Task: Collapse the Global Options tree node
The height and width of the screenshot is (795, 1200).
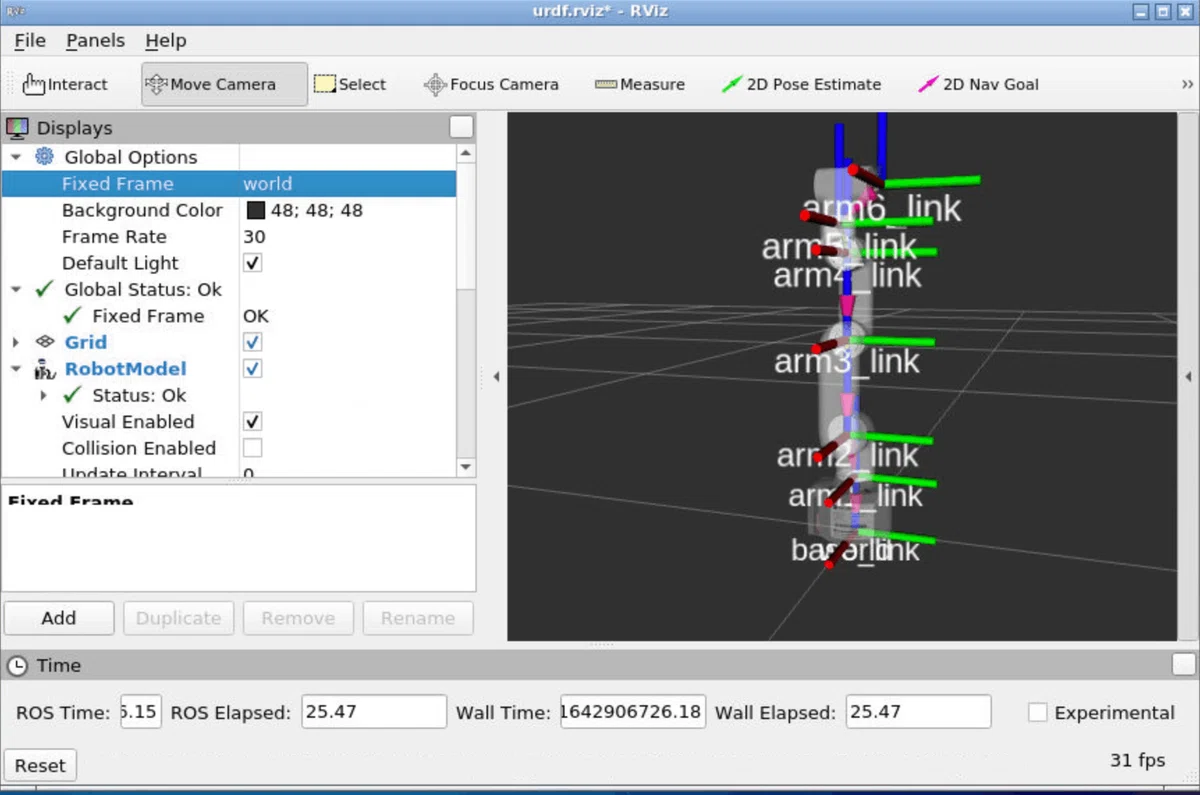Action: [x=16, y=158]
